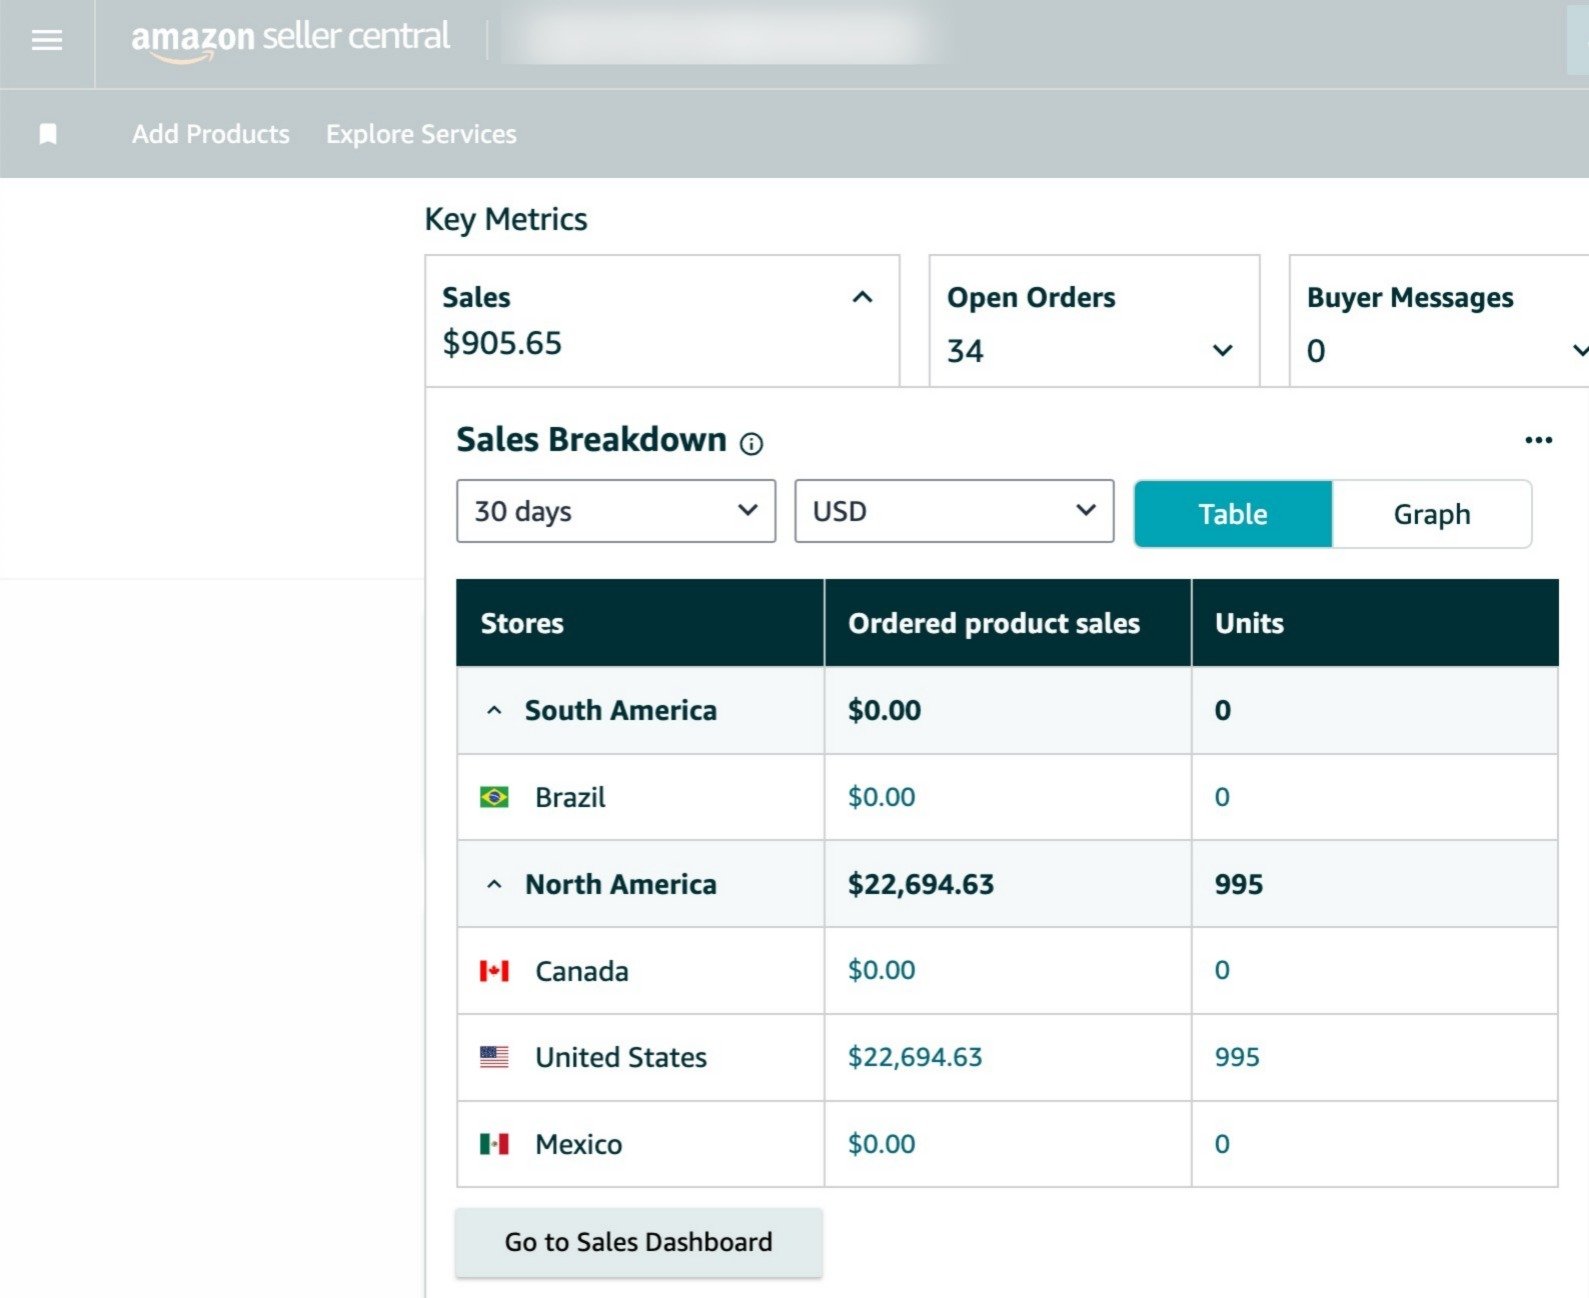Open the USD currency dropdown
Viewport: 1589px width, 1298px height.
coord(953,511)
